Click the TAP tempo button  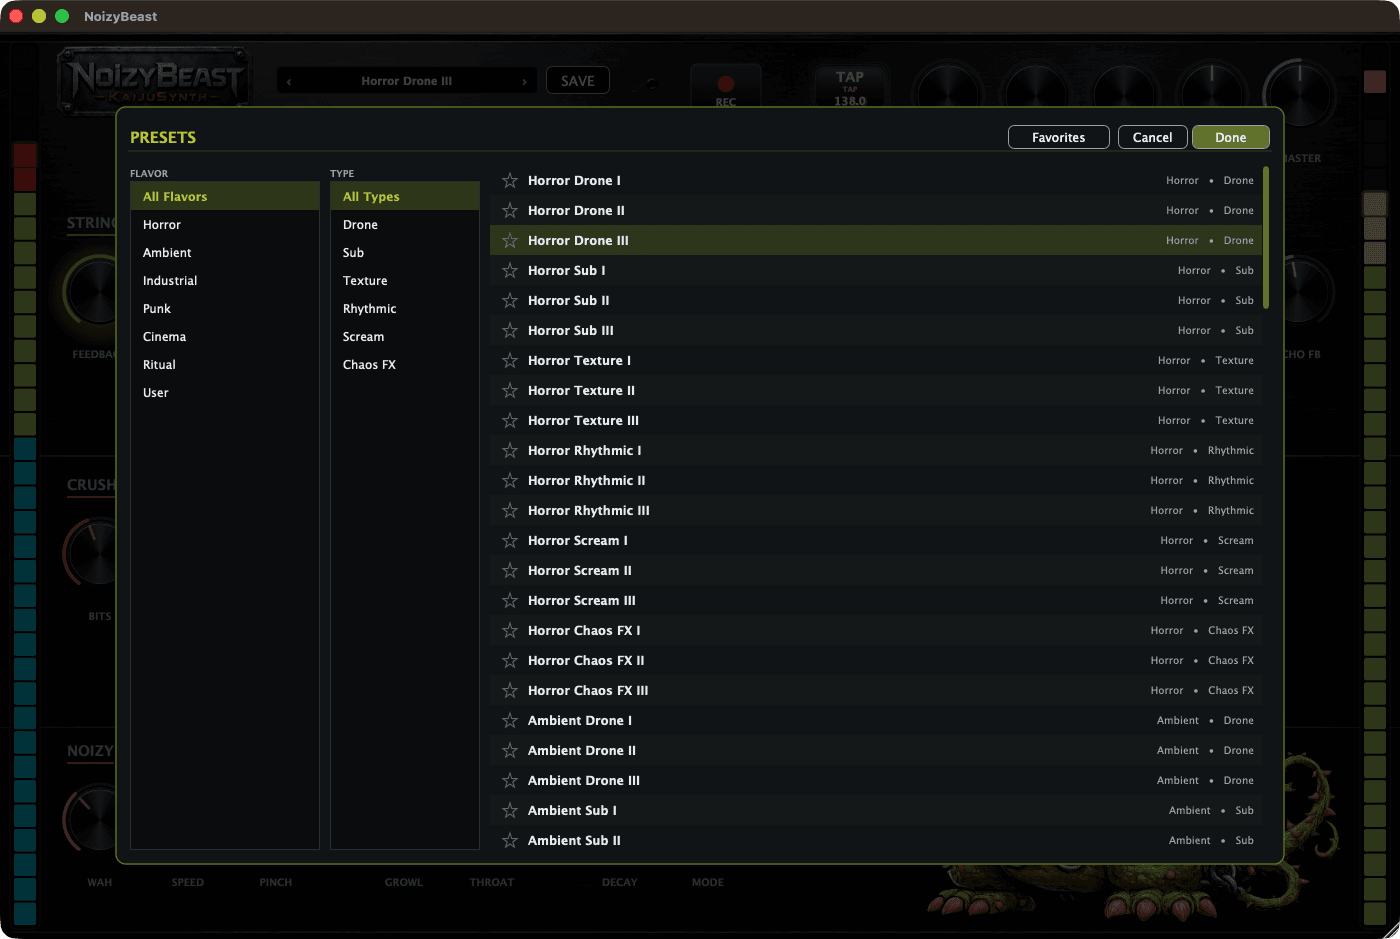pyautogui.click(x=850, y=87)
